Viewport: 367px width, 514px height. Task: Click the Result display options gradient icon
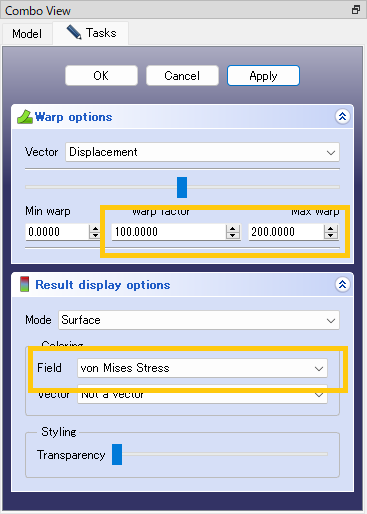pyautogui.click(x=24, y=284)
